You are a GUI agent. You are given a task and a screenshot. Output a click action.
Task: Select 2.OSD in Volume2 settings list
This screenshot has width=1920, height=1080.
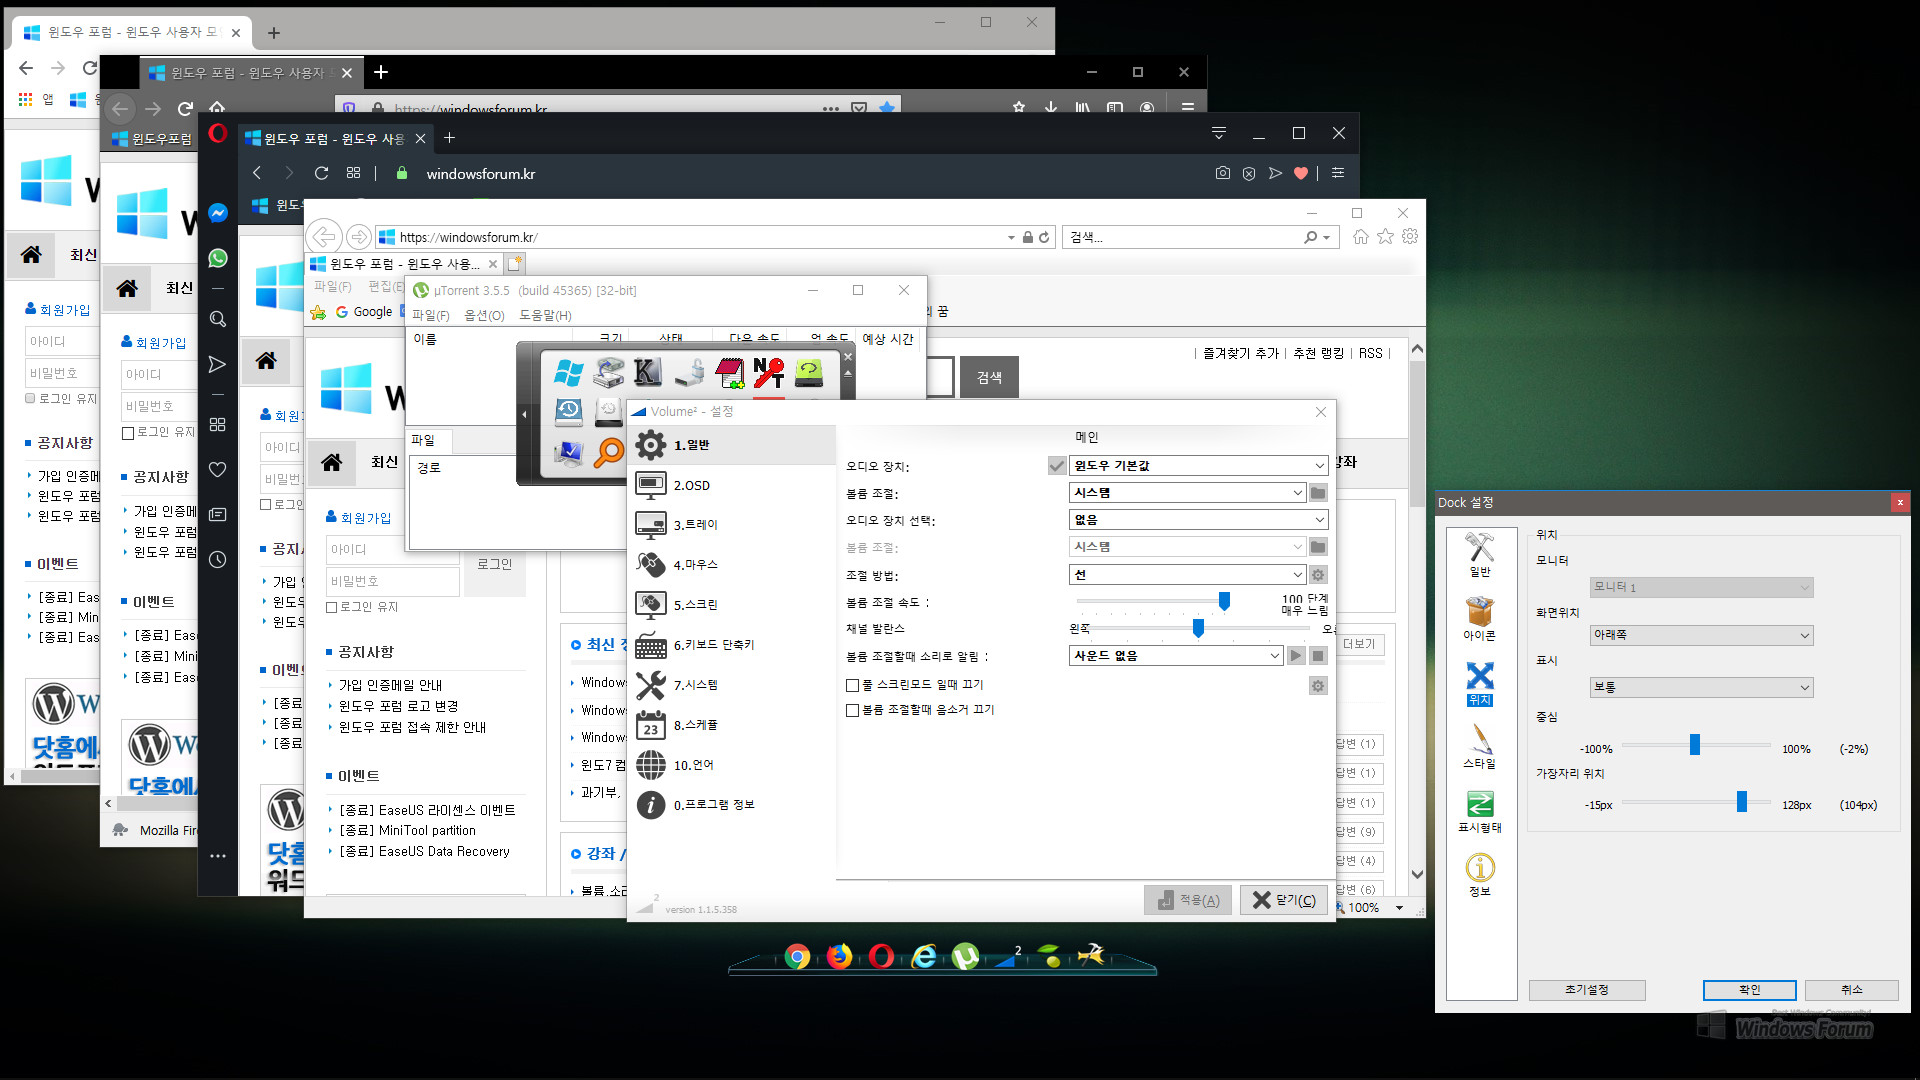coord(731,486)
